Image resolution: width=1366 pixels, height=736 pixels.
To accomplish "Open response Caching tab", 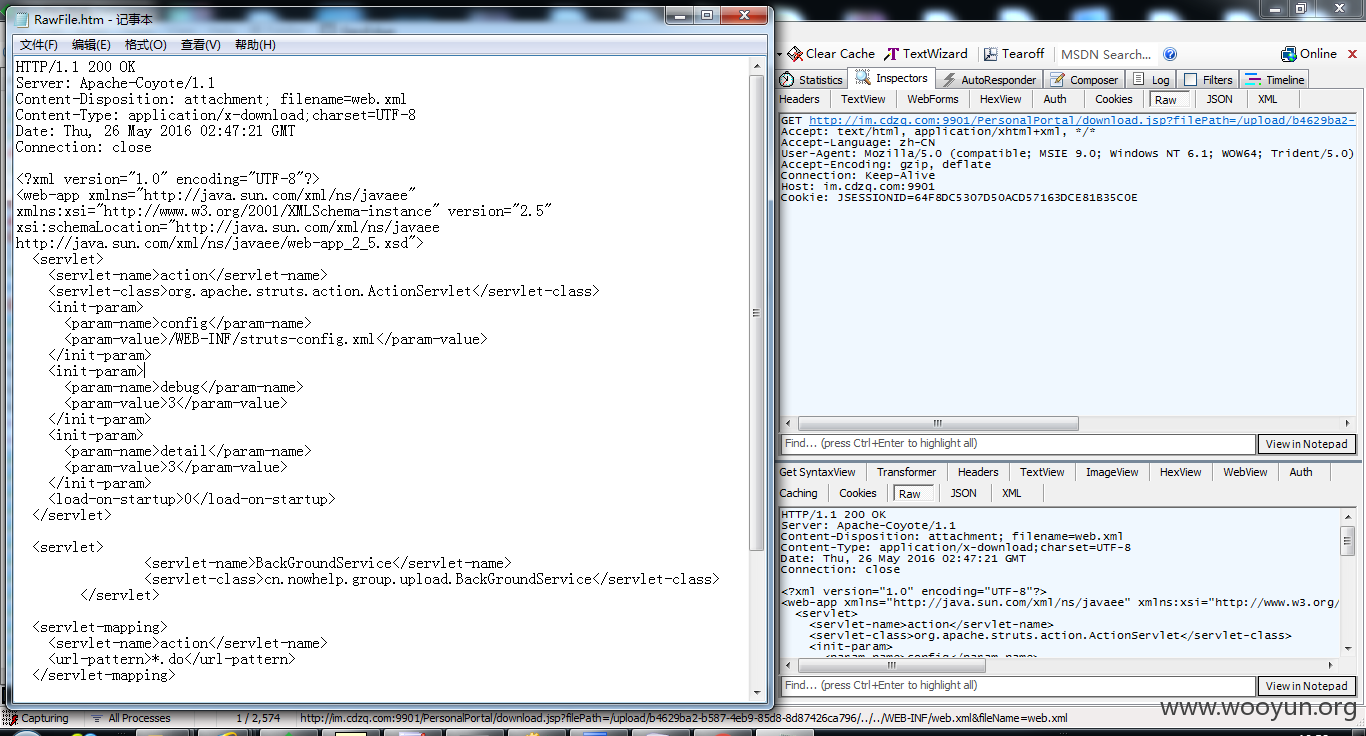I will tap(798, 493).
